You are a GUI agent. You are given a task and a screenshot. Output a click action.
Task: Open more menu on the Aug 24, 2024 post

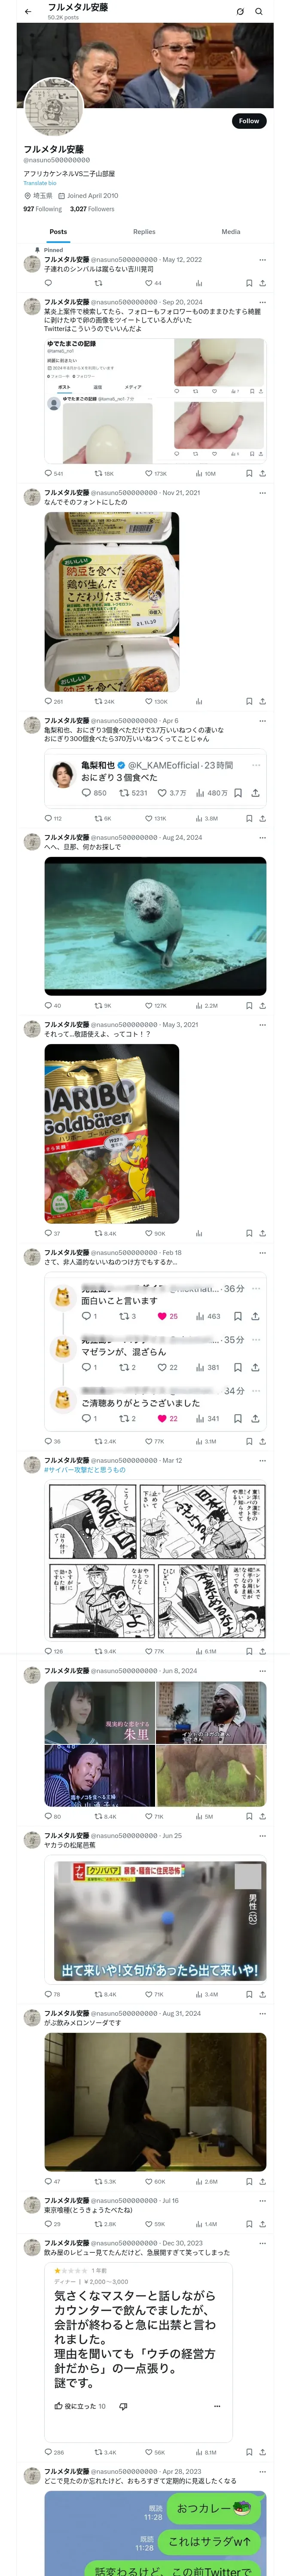(x=262, y=838)
